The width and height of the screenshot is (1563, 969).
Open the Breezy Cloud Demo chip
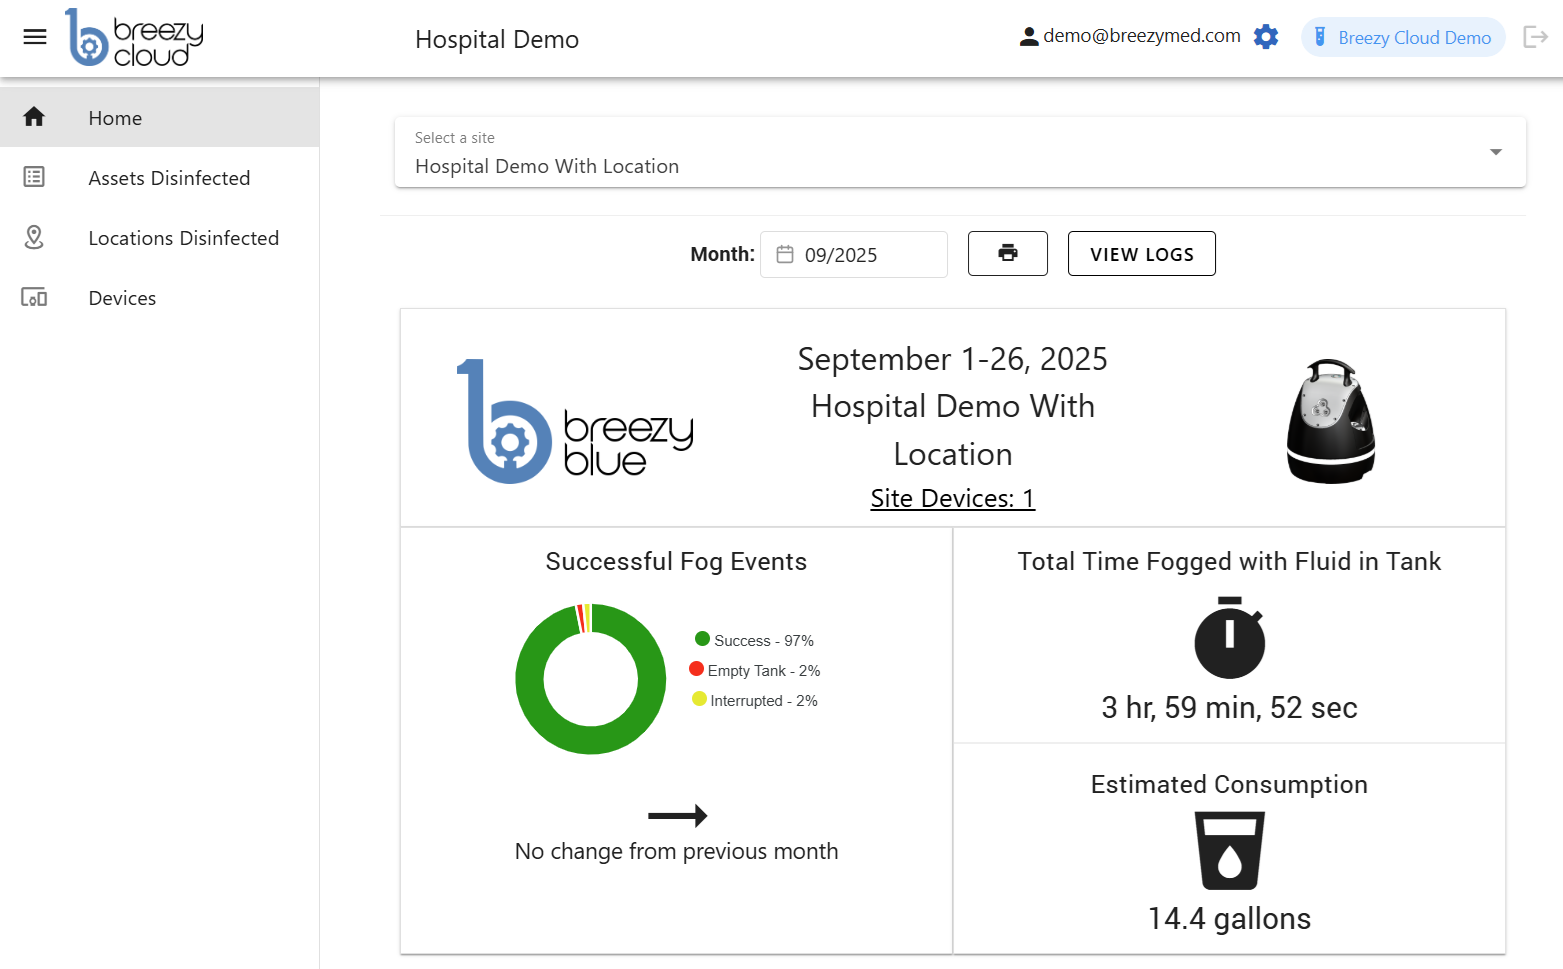click(x=1402, y=38)
